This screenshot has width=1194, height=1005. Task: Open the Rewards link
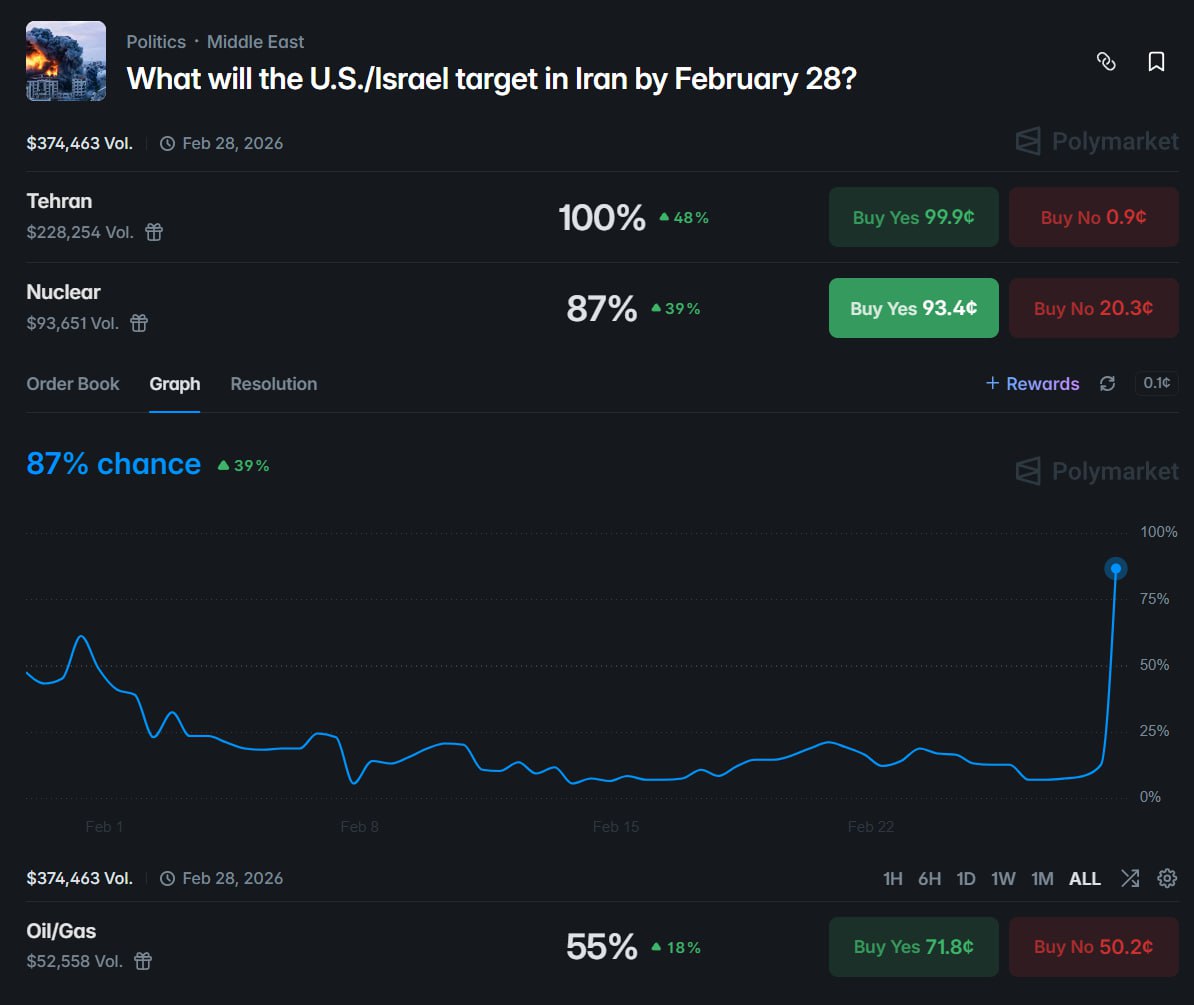tap(1032, 383)
